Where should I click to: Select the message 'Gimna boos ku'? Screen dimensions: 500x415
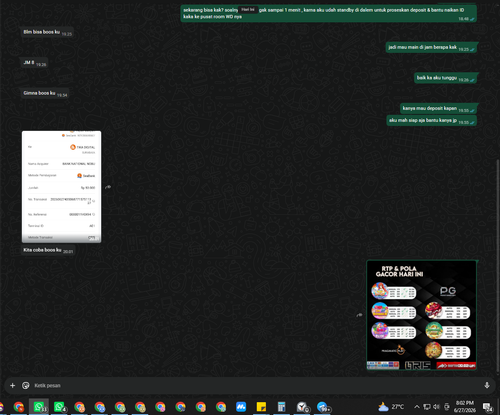[45, 93]
